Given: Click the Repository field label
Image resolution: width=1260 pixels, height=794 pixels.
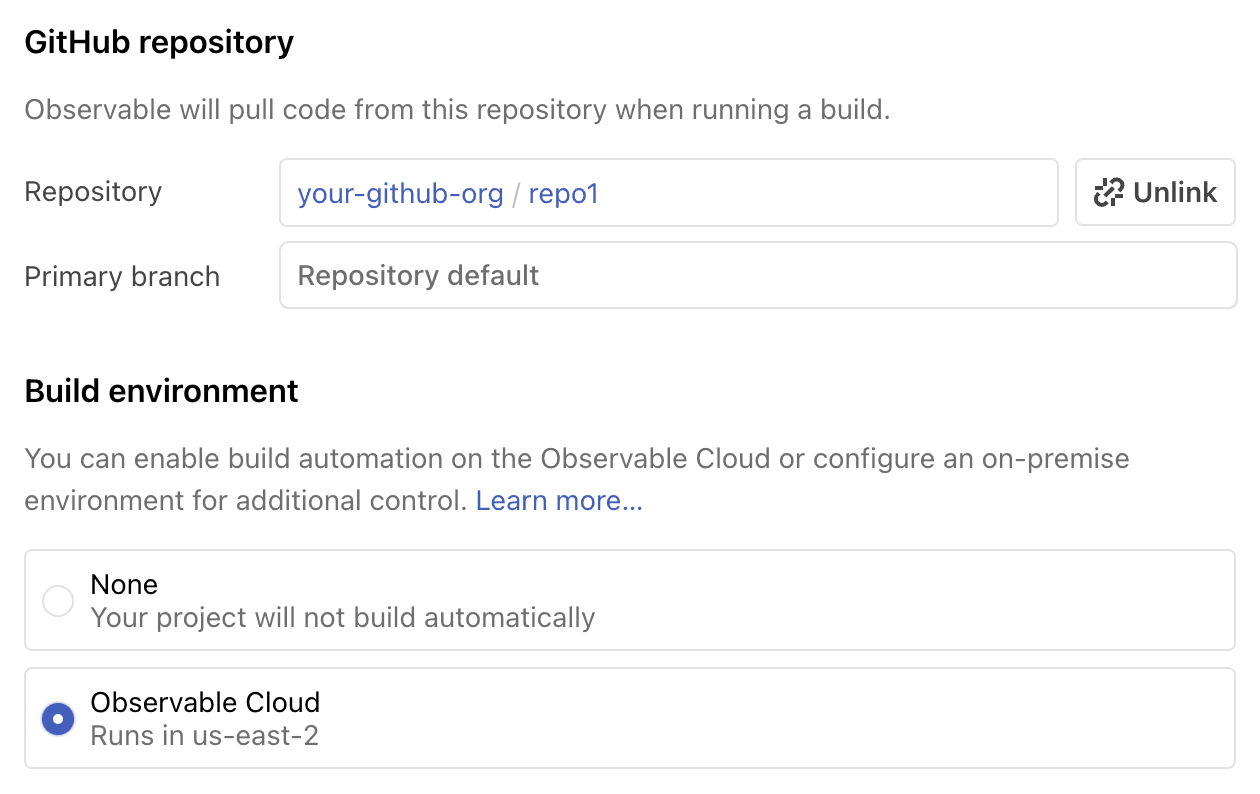Looking at the screenshot, I should pyautogui.click(x=93, y=192).
